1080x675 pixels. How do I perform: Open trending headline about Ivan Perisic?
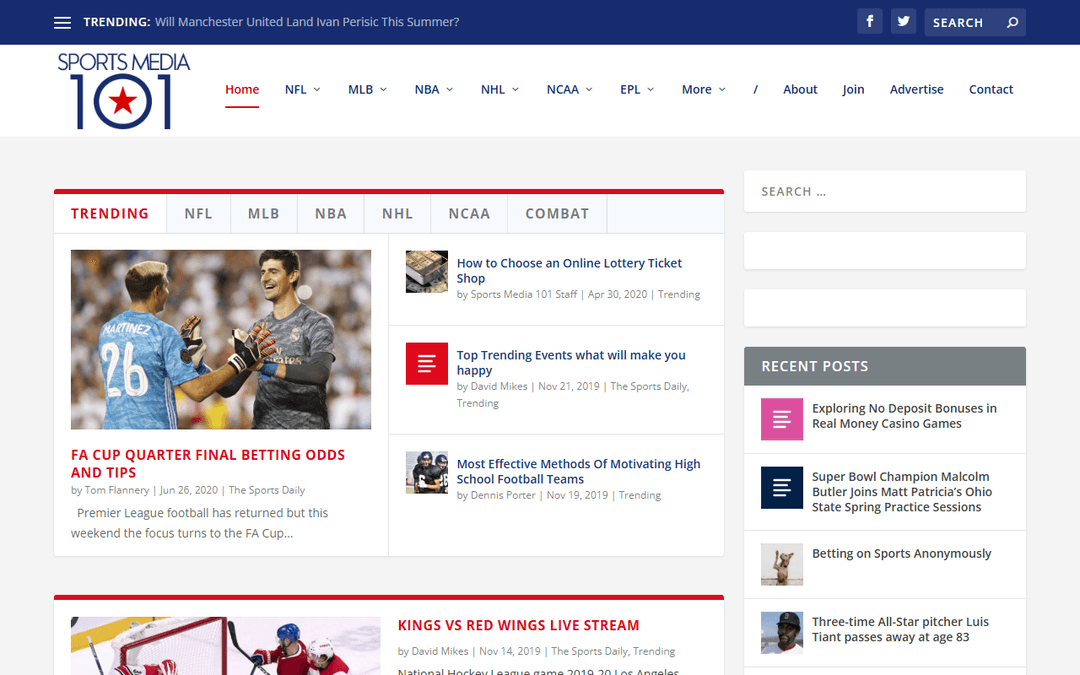pyautogui.click(x=307, y=22)
